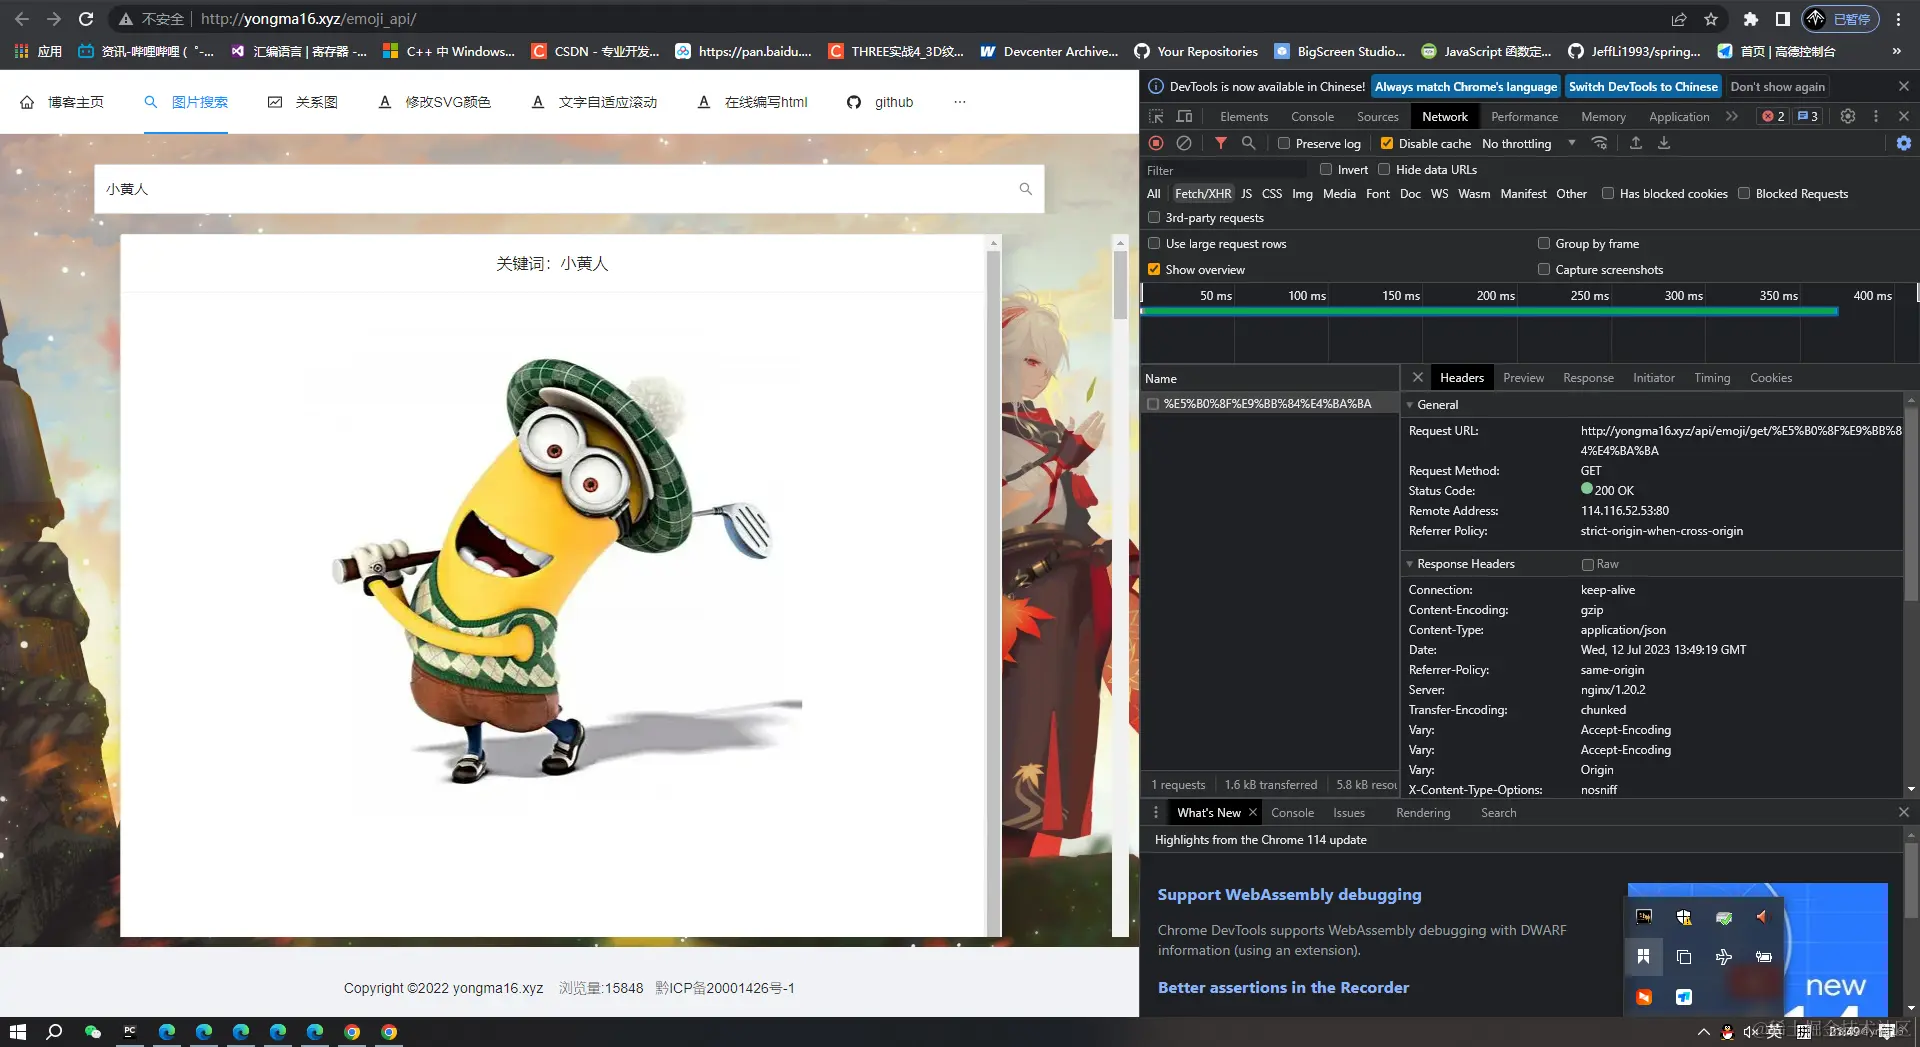Enable the Preserve log checkbox
1920x1047 pixels.
[1284, 144]
